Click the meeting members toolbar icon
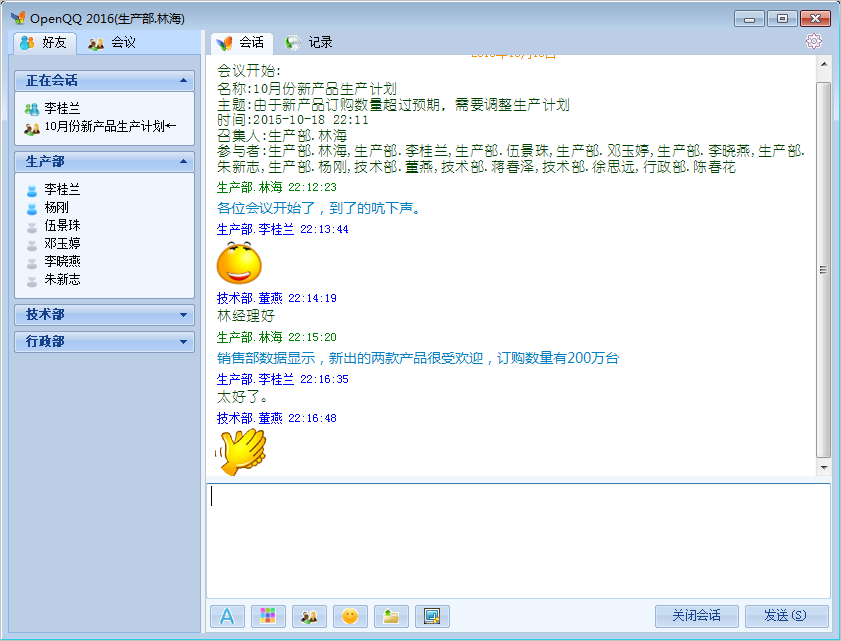 click(309, 616)
